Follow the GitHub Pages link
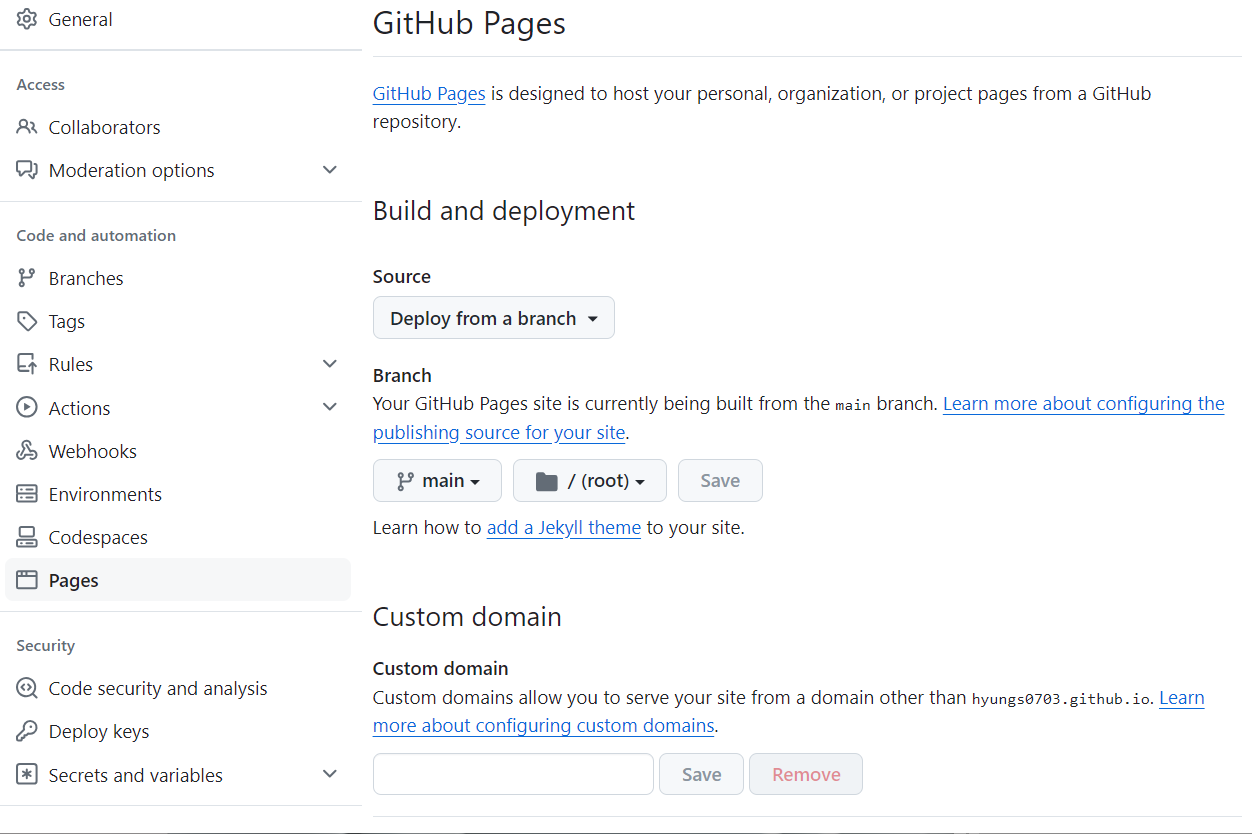This screenshot has height=834, width=1252. 429,94
